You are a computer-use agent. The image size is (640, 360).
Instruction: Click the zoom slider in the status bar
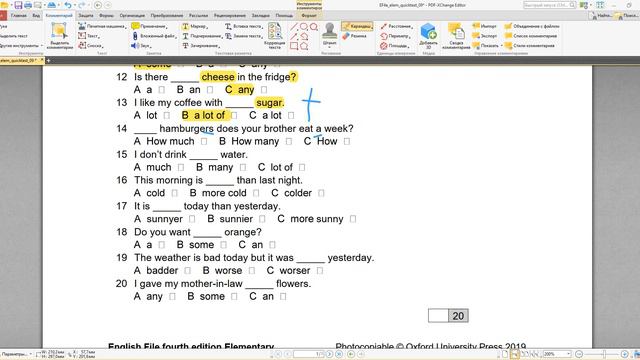(604, 354)
